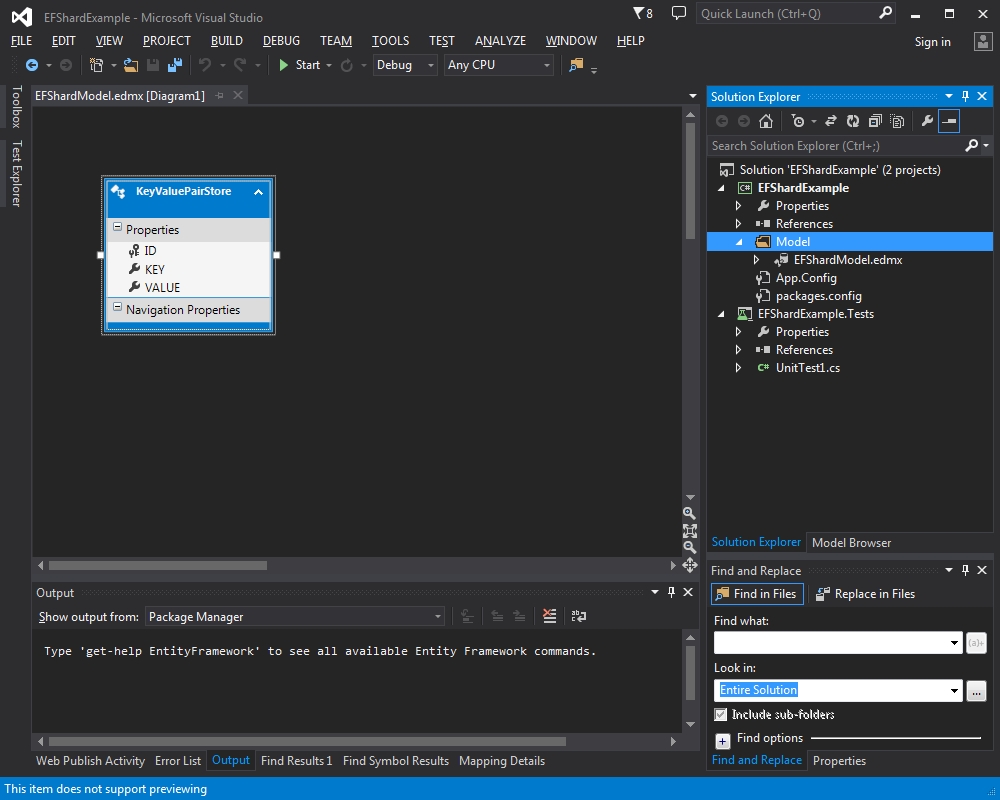Click the Sign in link

coord(932,41)
